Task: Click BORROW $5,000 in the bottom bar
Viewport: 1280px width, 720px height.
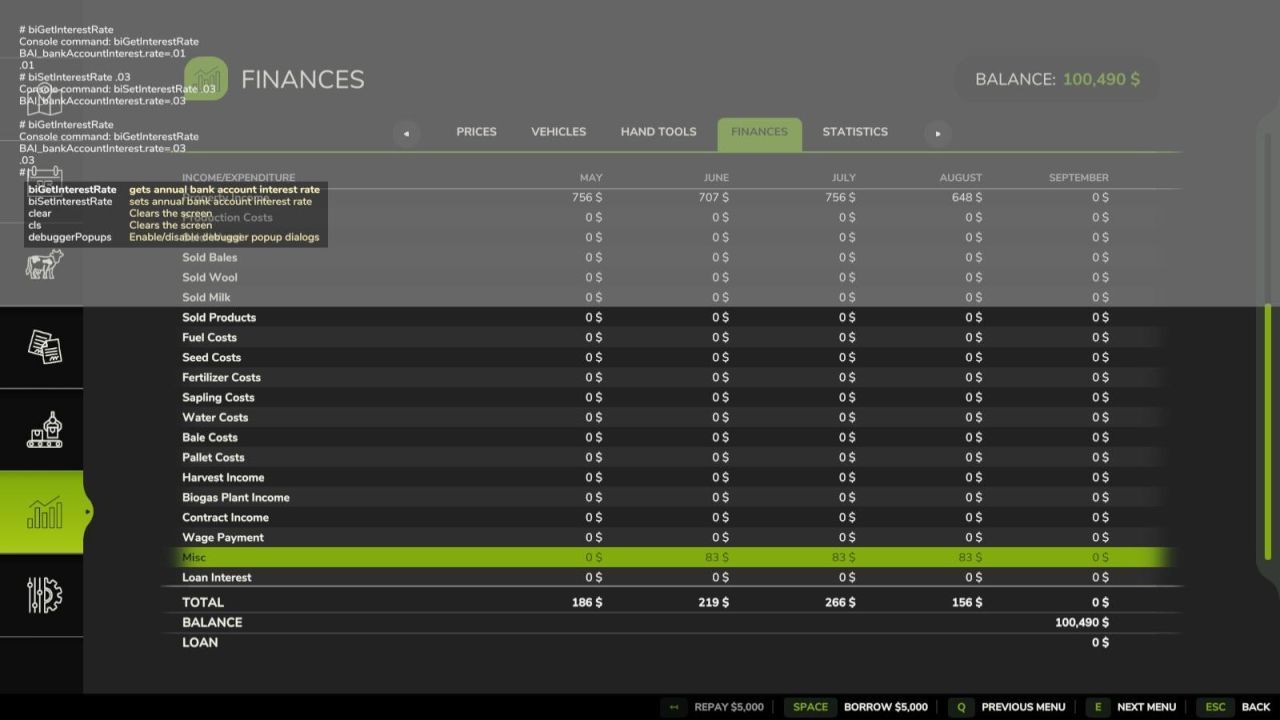Action: pyautogui.click(x=884, y=706)
